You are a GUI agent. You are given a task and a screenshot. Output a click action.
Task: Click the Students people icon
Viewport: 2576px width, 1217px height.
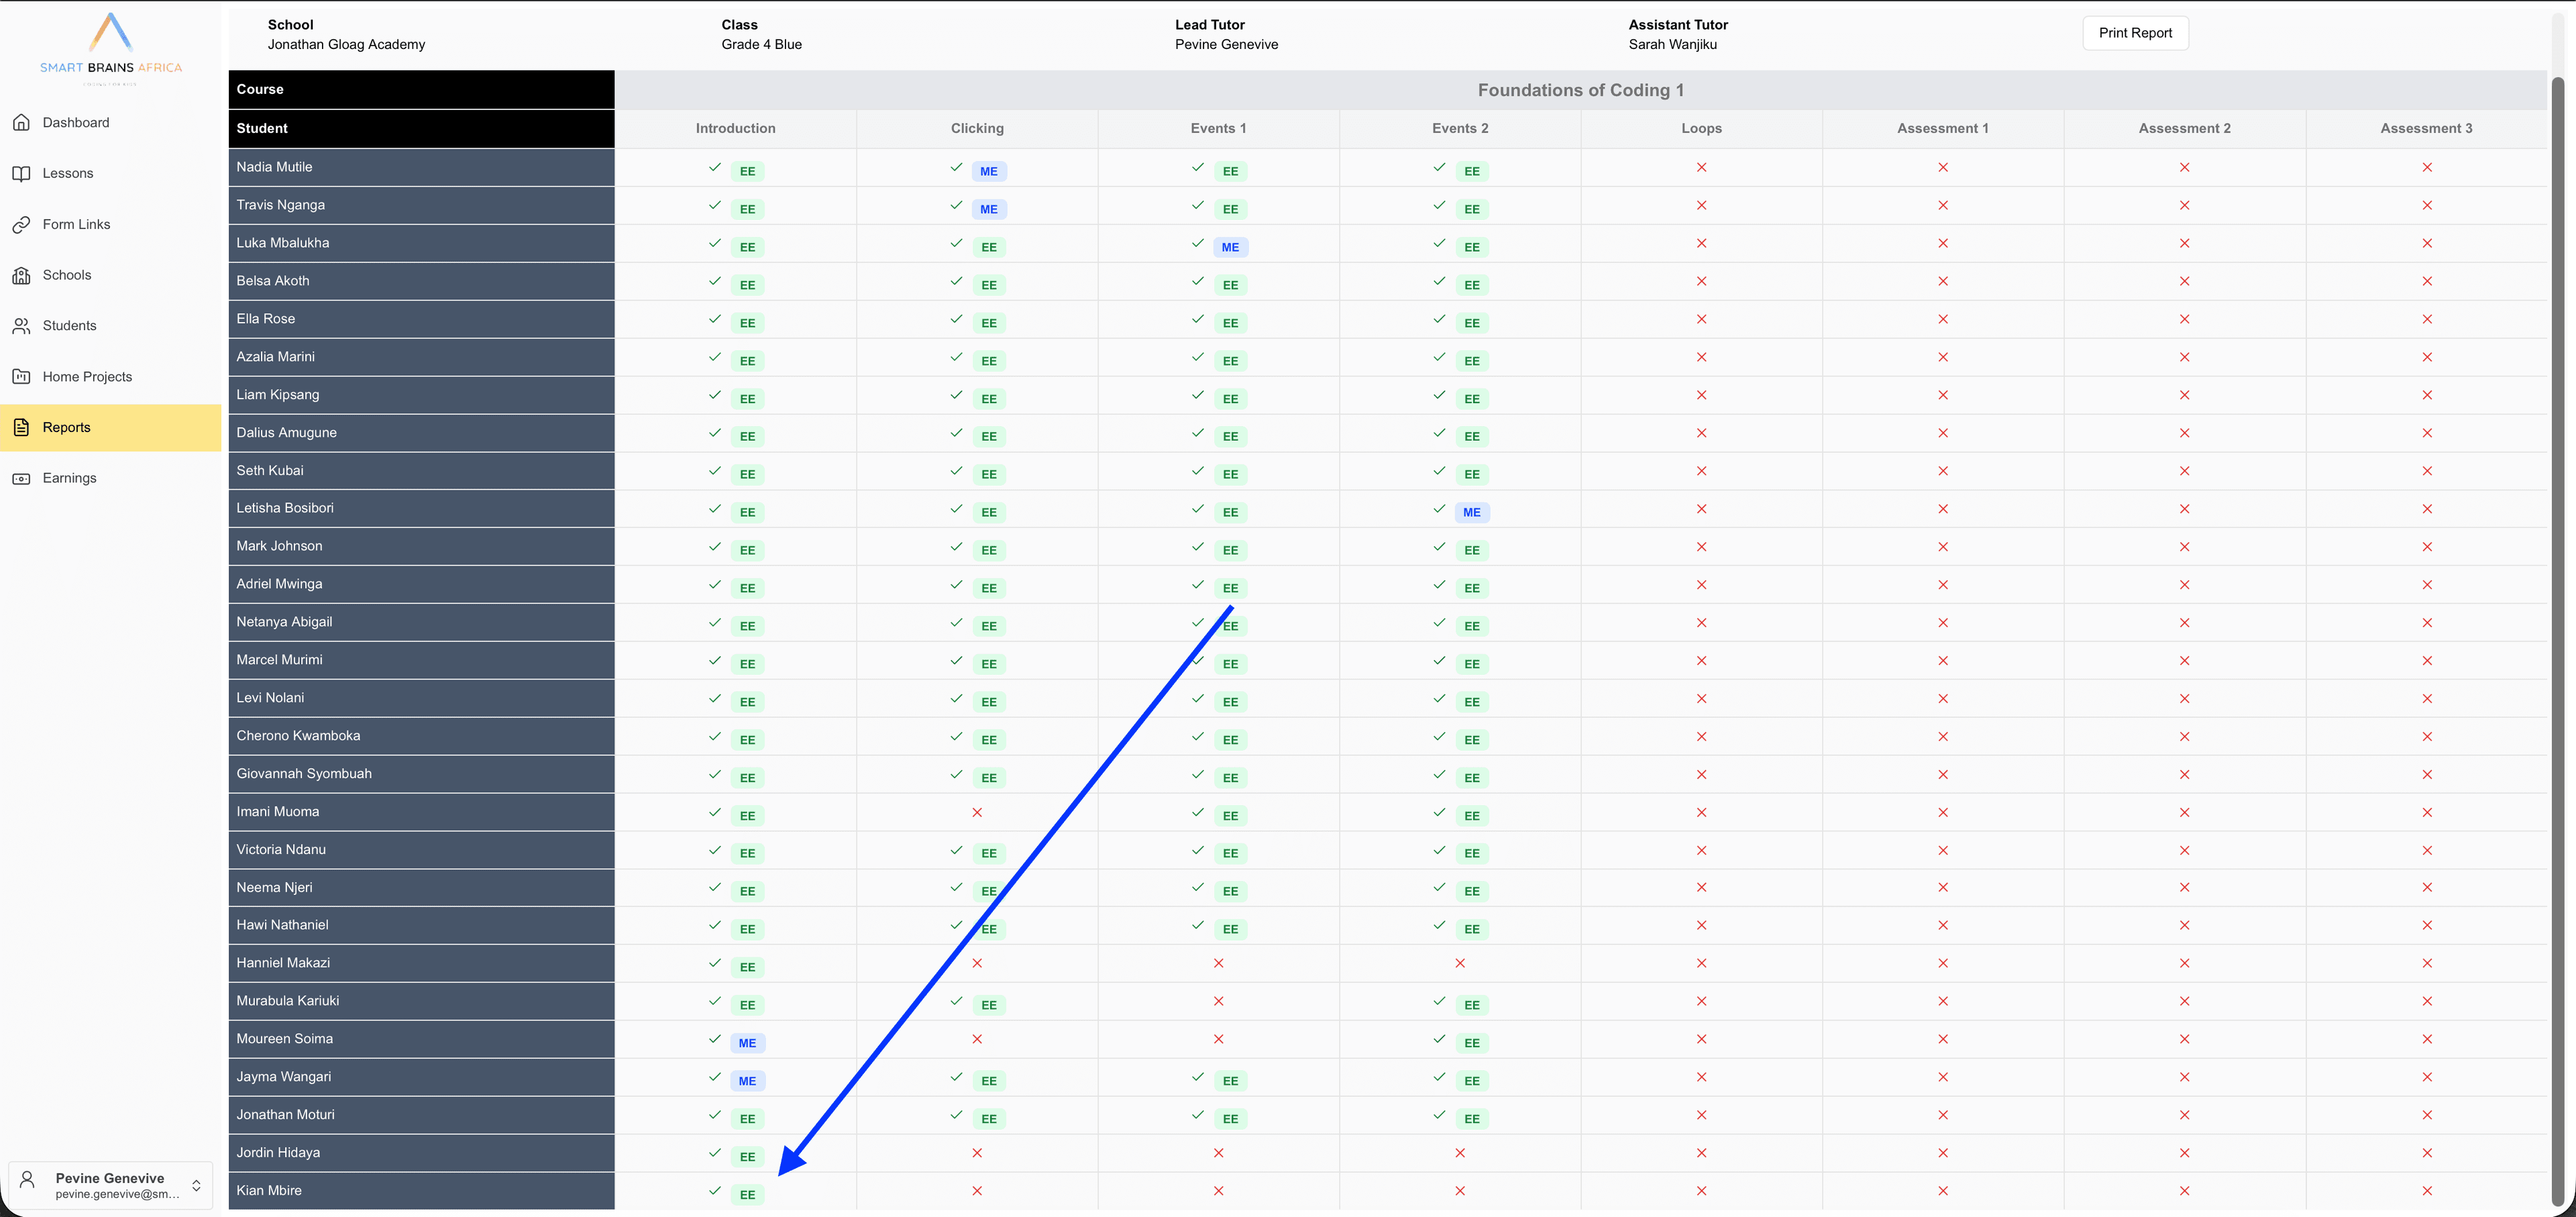[21, 326]
